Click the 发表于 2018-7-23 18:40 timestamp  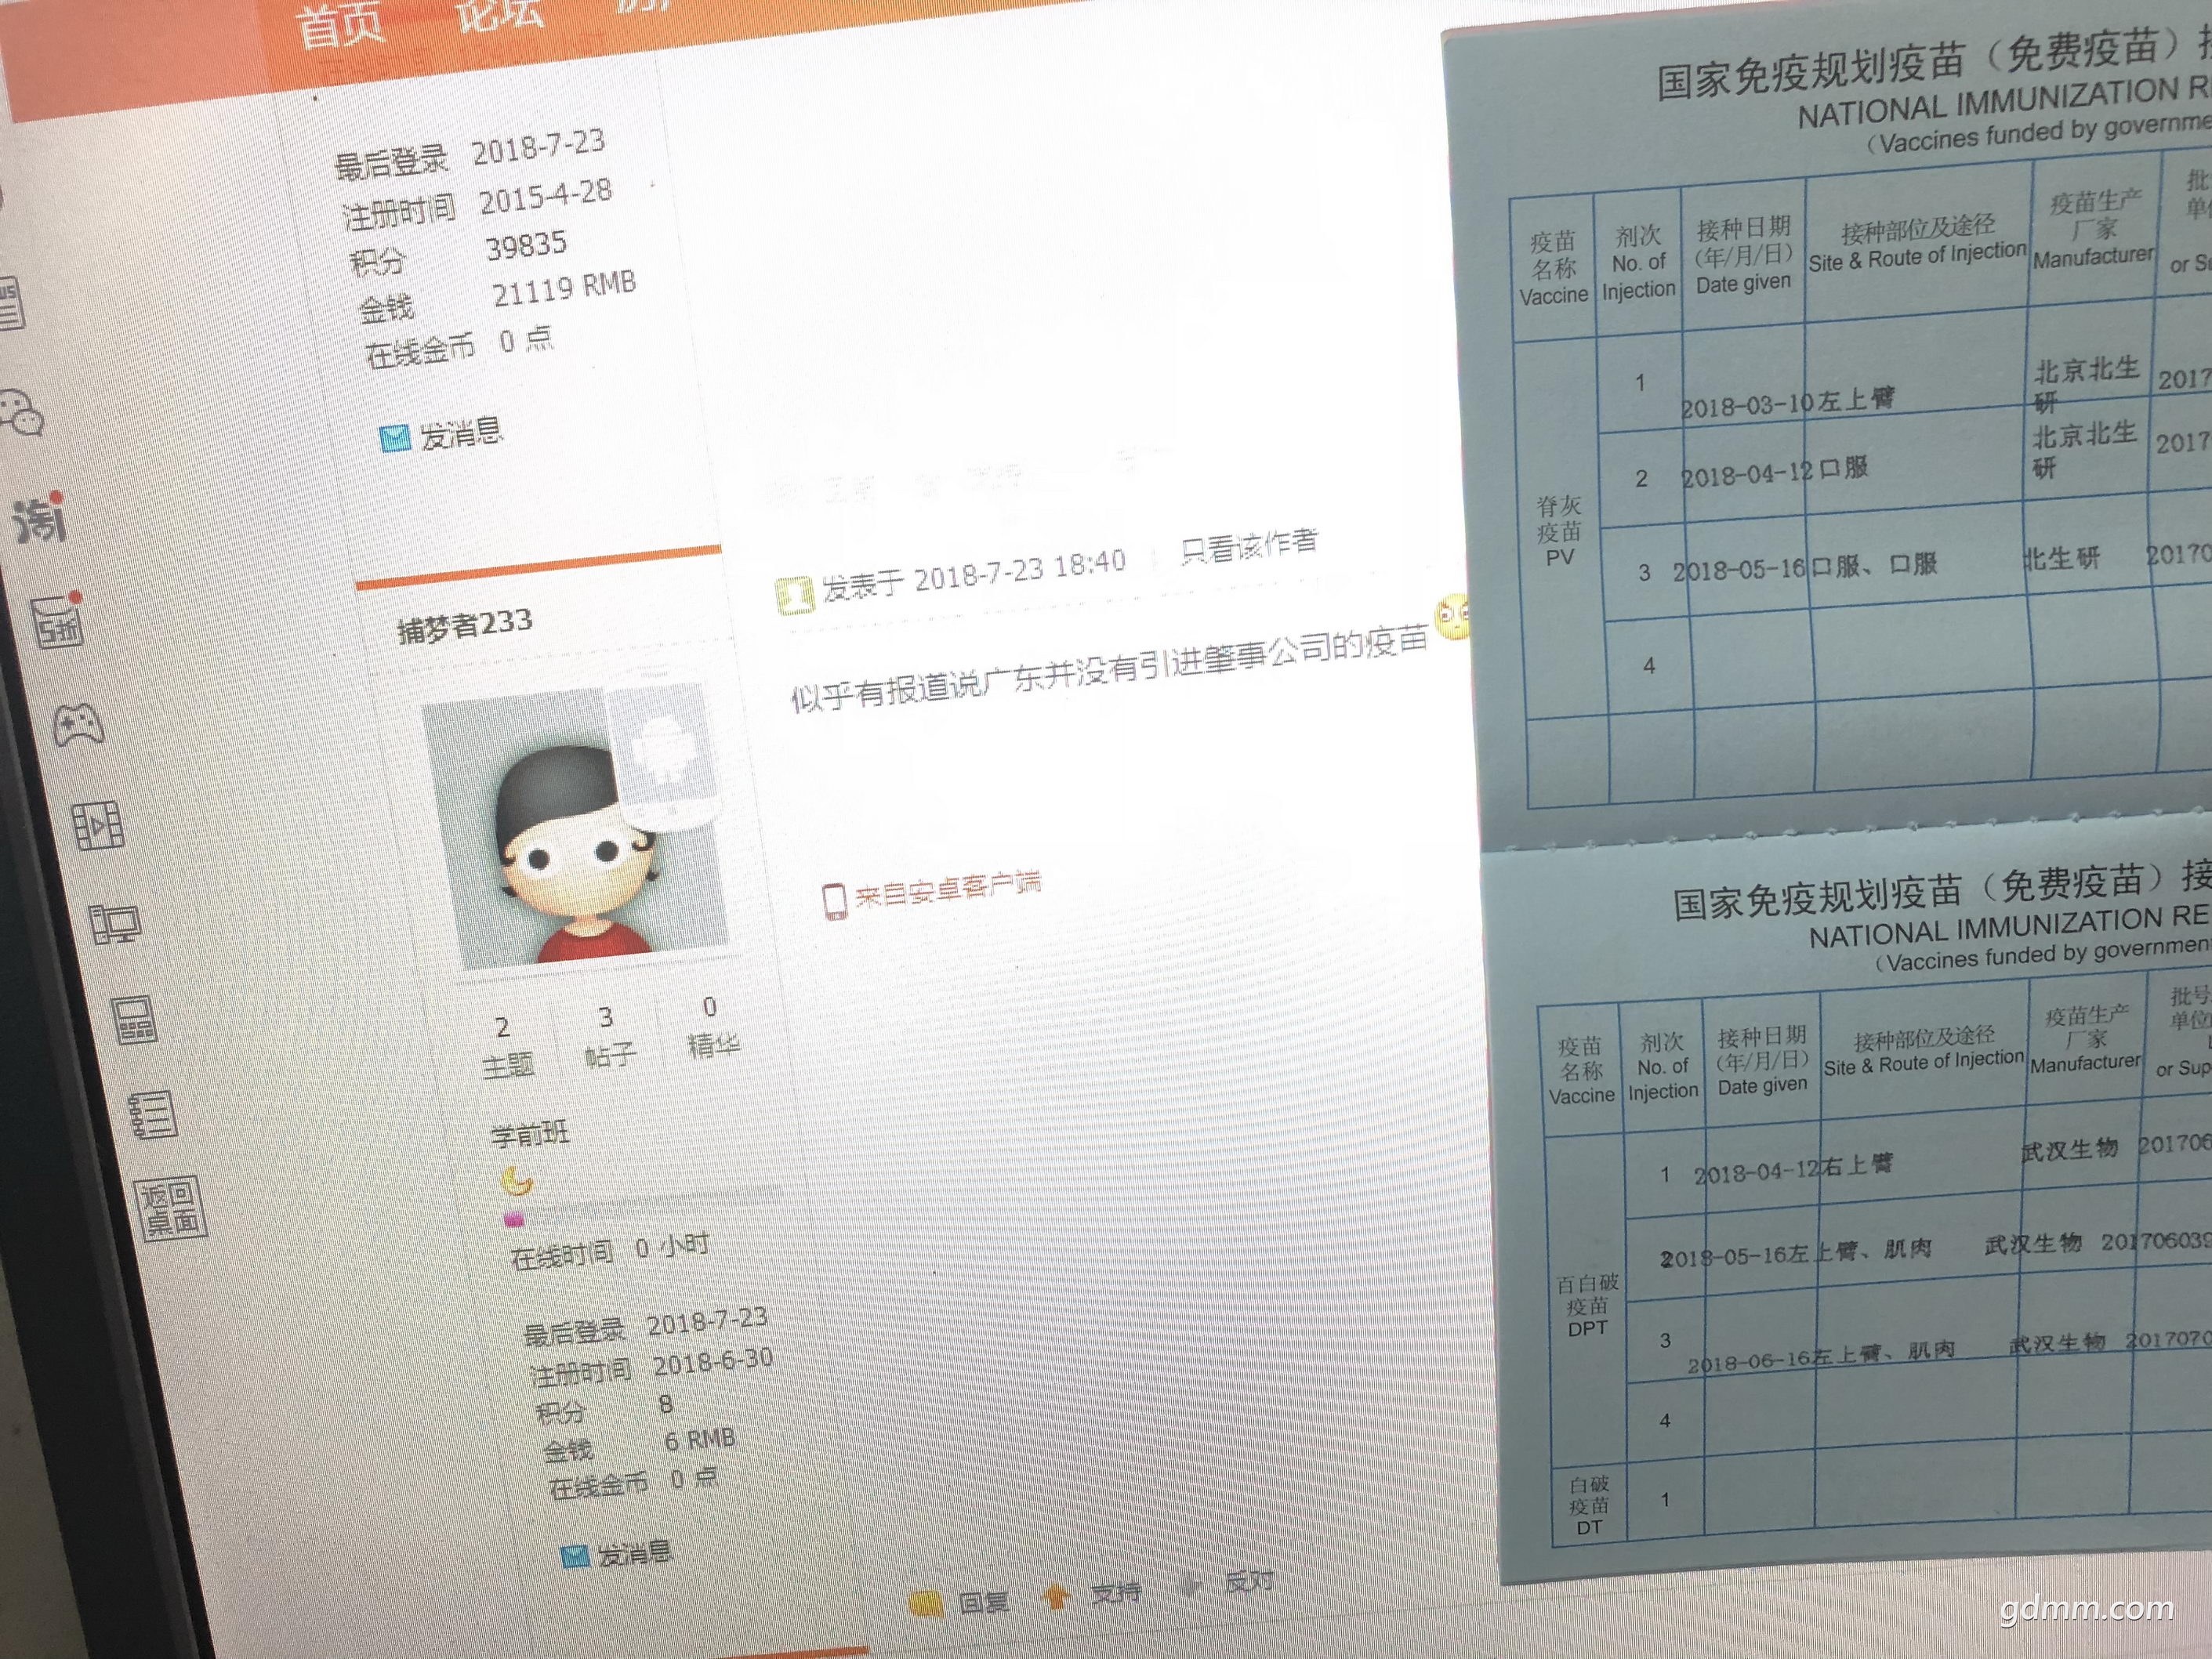tap(975, 574)
